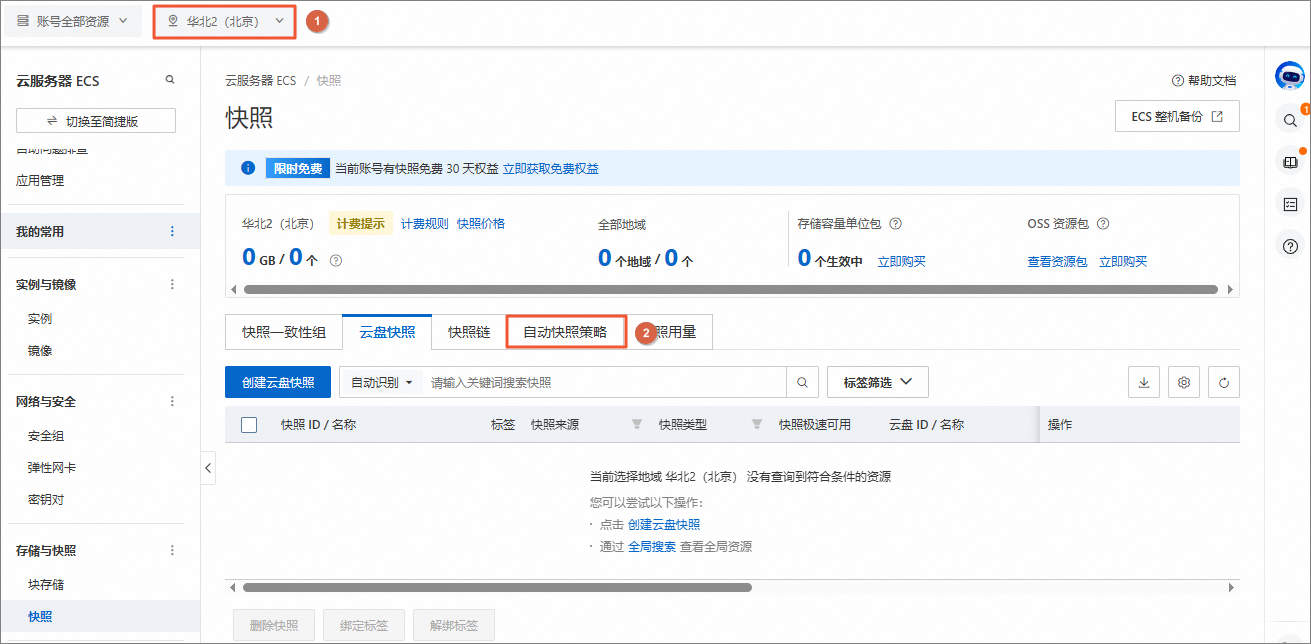Open the 华北2（北京） region selector

[x=225, y=21]
